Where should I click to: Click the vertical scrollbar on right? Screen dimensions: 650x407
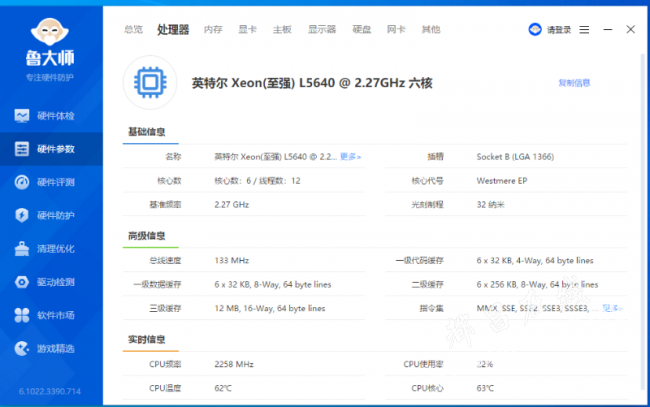643,220
